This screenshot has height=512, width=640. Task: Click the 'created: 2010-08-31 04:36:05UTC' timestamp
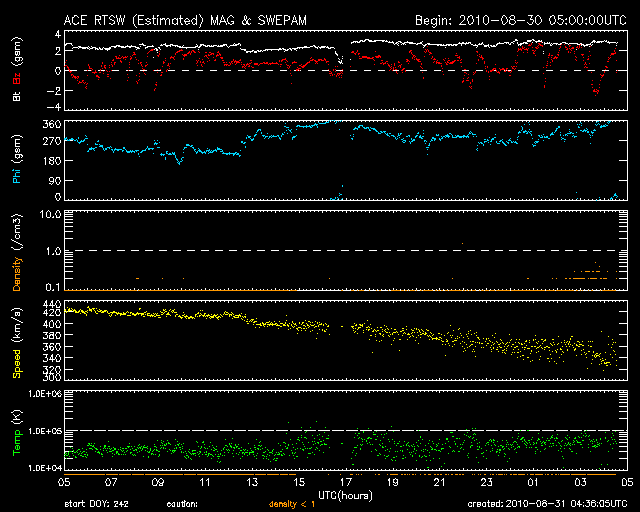pos(547,504)
